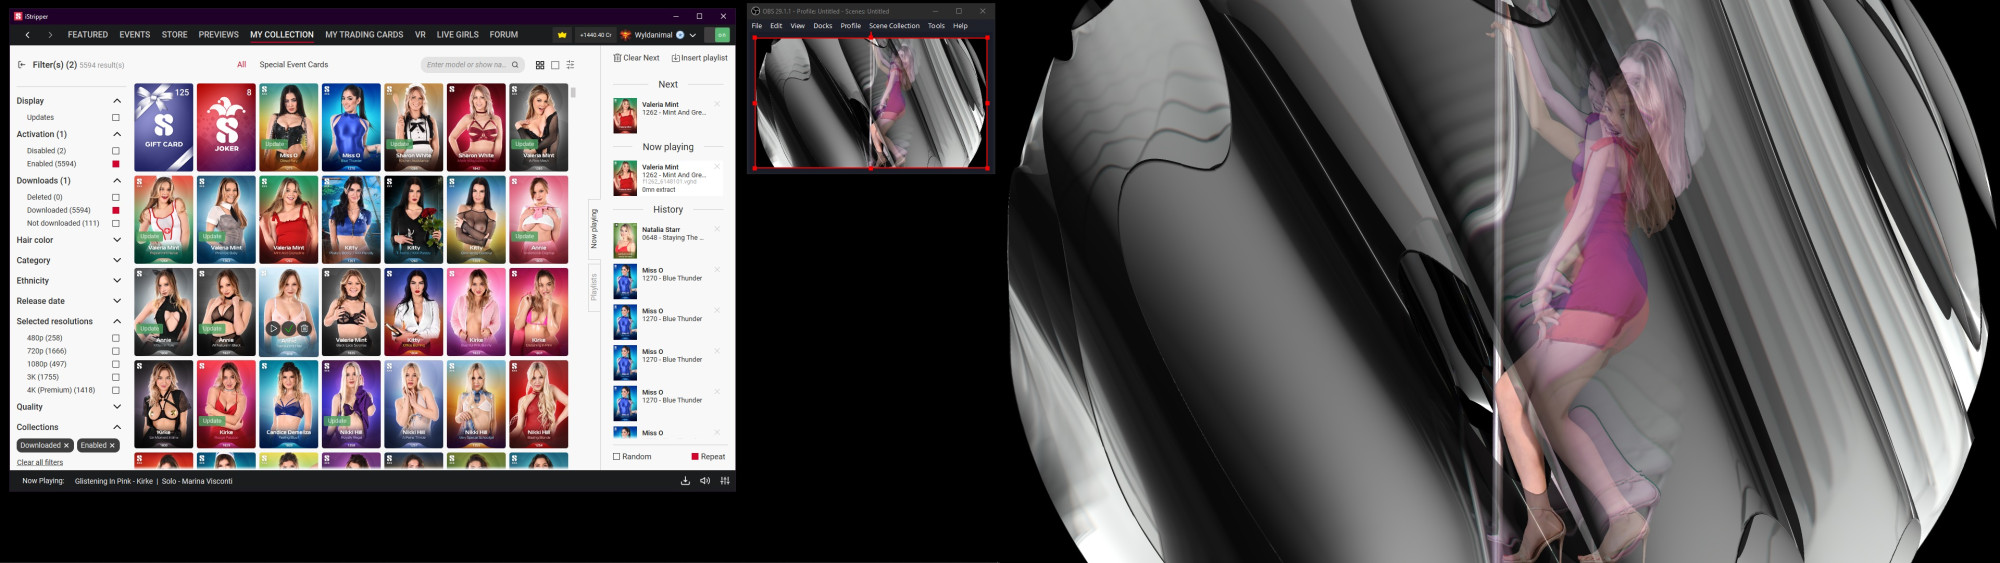Switch to grid view layout
The width and height of the screenshot is (2000, 563).
tap(540, 65)
